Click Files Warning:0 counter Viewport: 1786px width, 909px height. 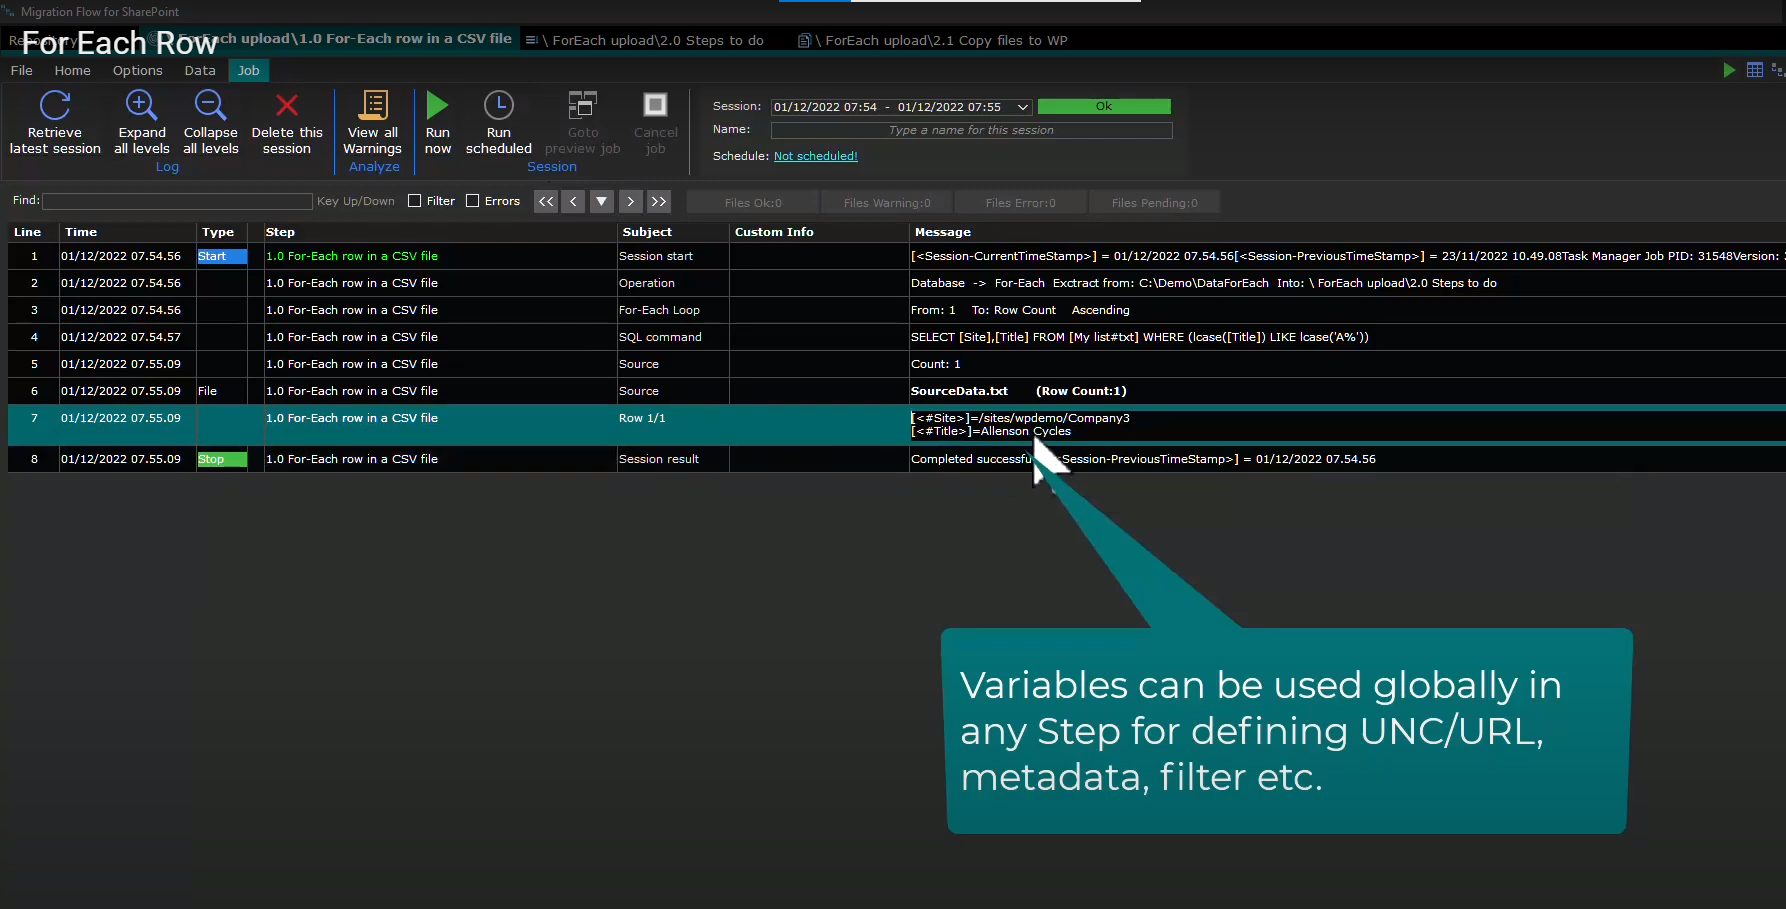[887, 203]
